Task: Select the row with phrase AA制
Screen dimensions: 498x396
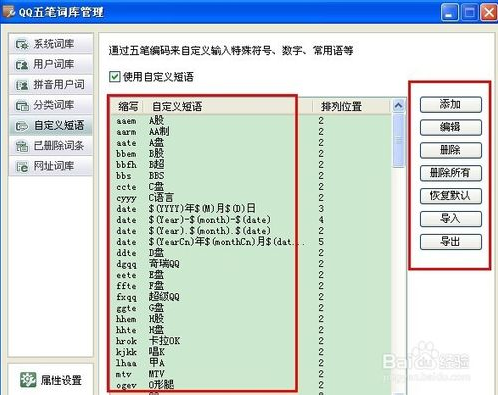Action: (250, 132)
